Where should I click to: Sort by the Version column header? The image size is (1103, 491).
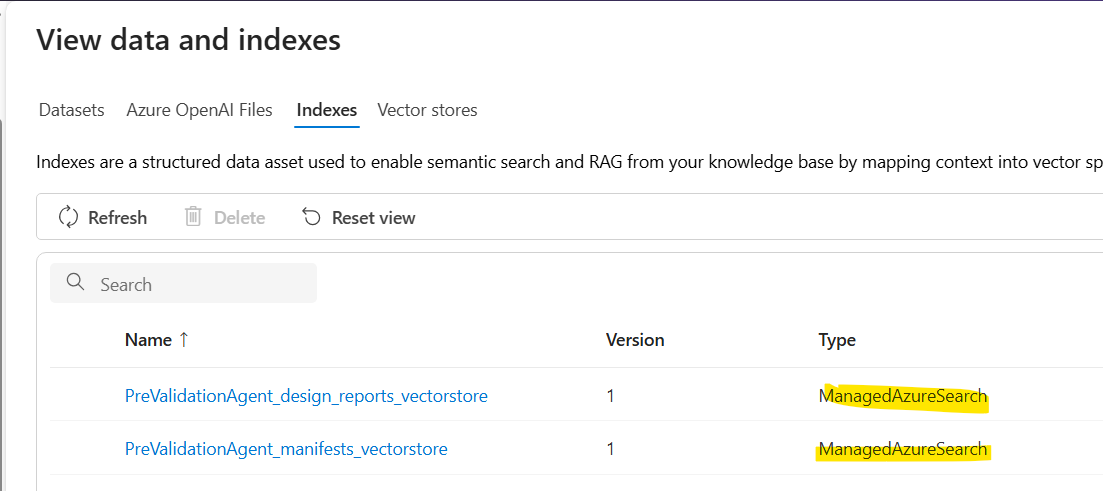(635, 340)
